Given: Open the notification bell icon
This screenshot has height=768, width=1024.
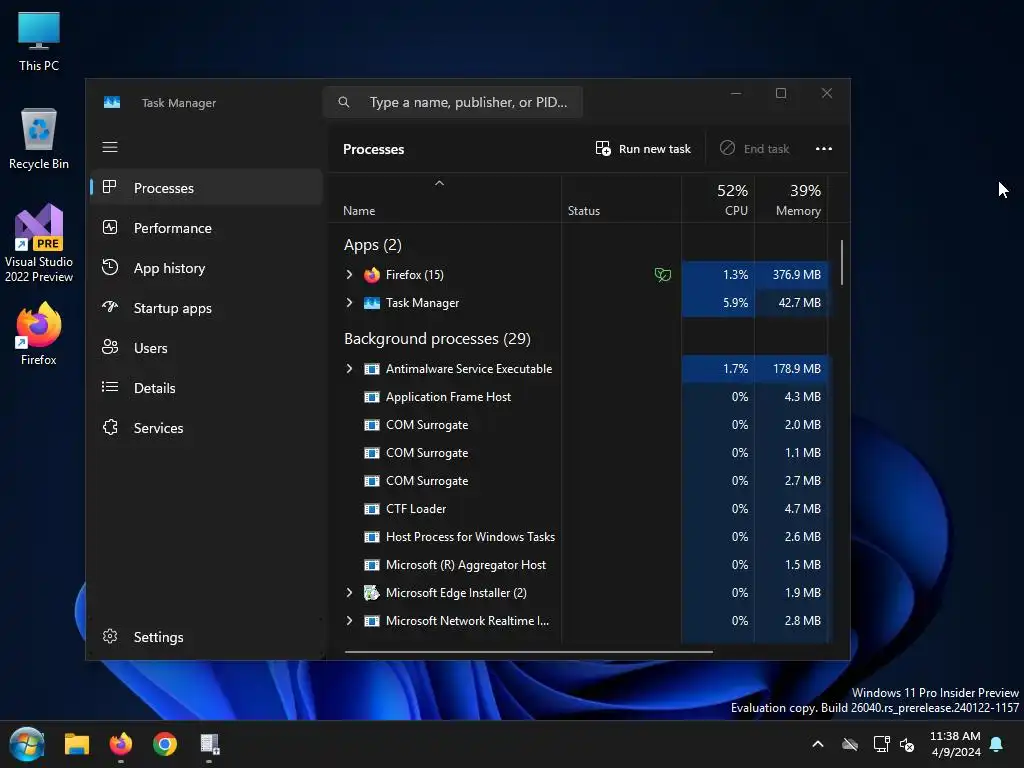Looking at the screenshot, I should click(996, 744).
